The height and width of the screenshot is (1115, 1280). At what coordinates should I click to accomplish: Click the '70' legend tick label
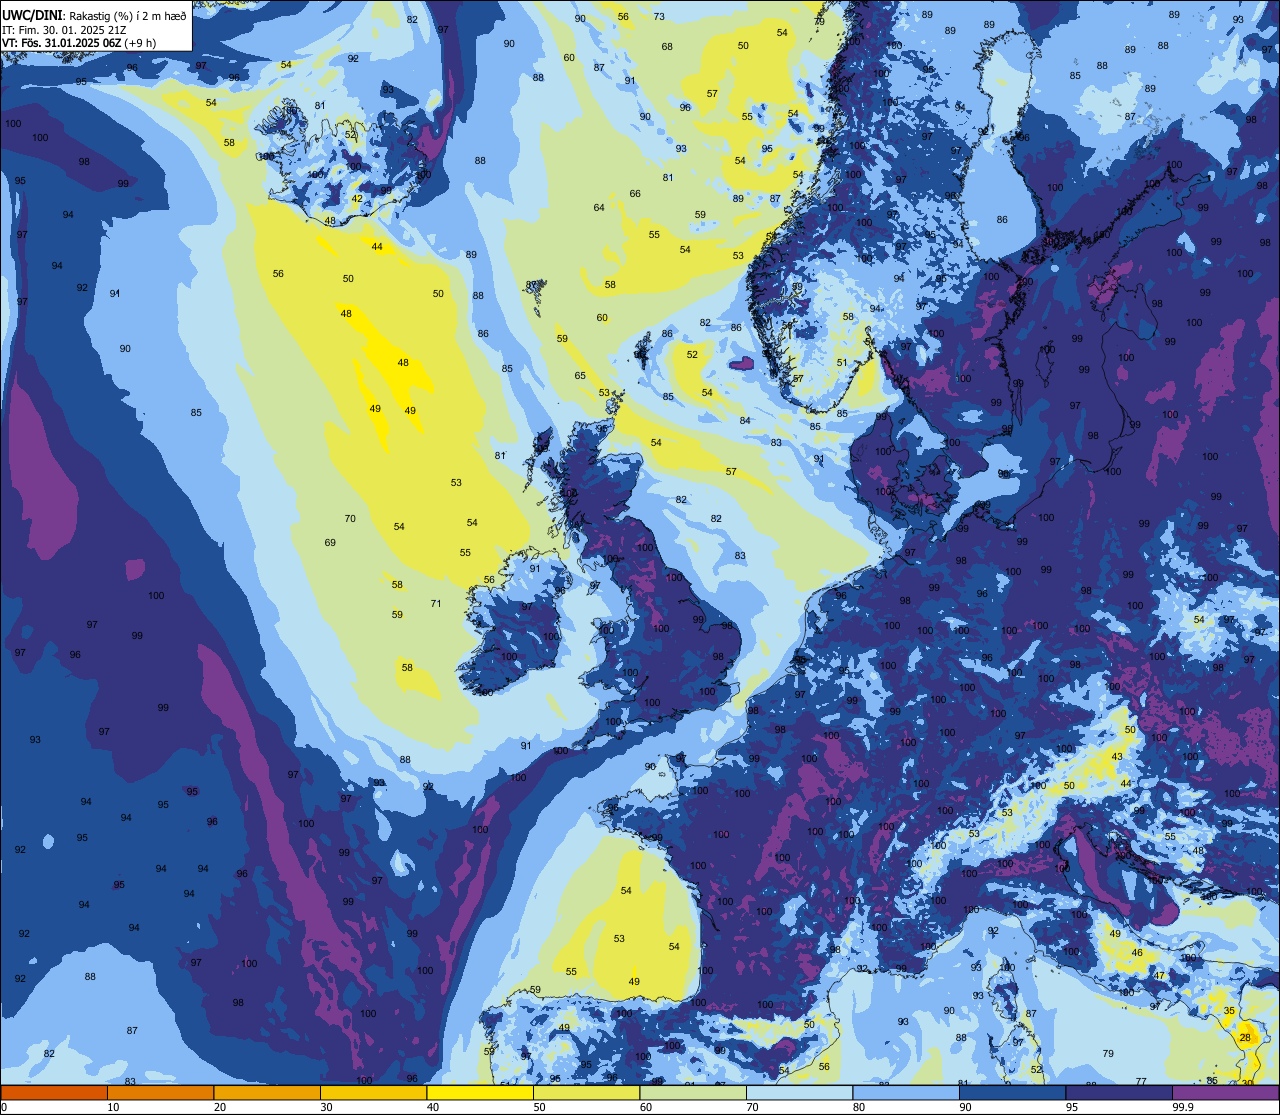753,1107
